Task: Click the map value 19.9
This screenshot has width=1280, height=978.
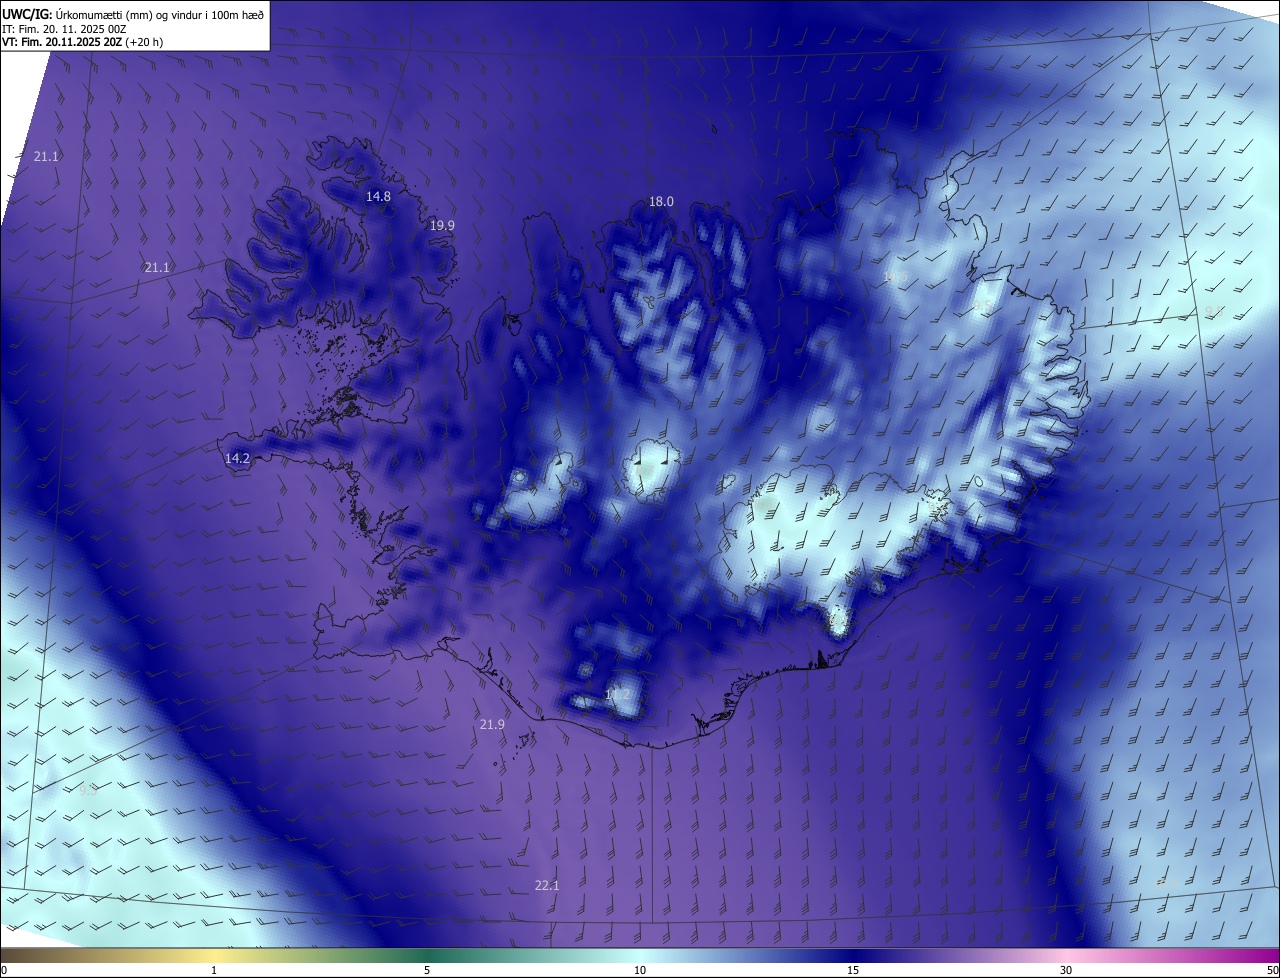Action: point(442,226)
